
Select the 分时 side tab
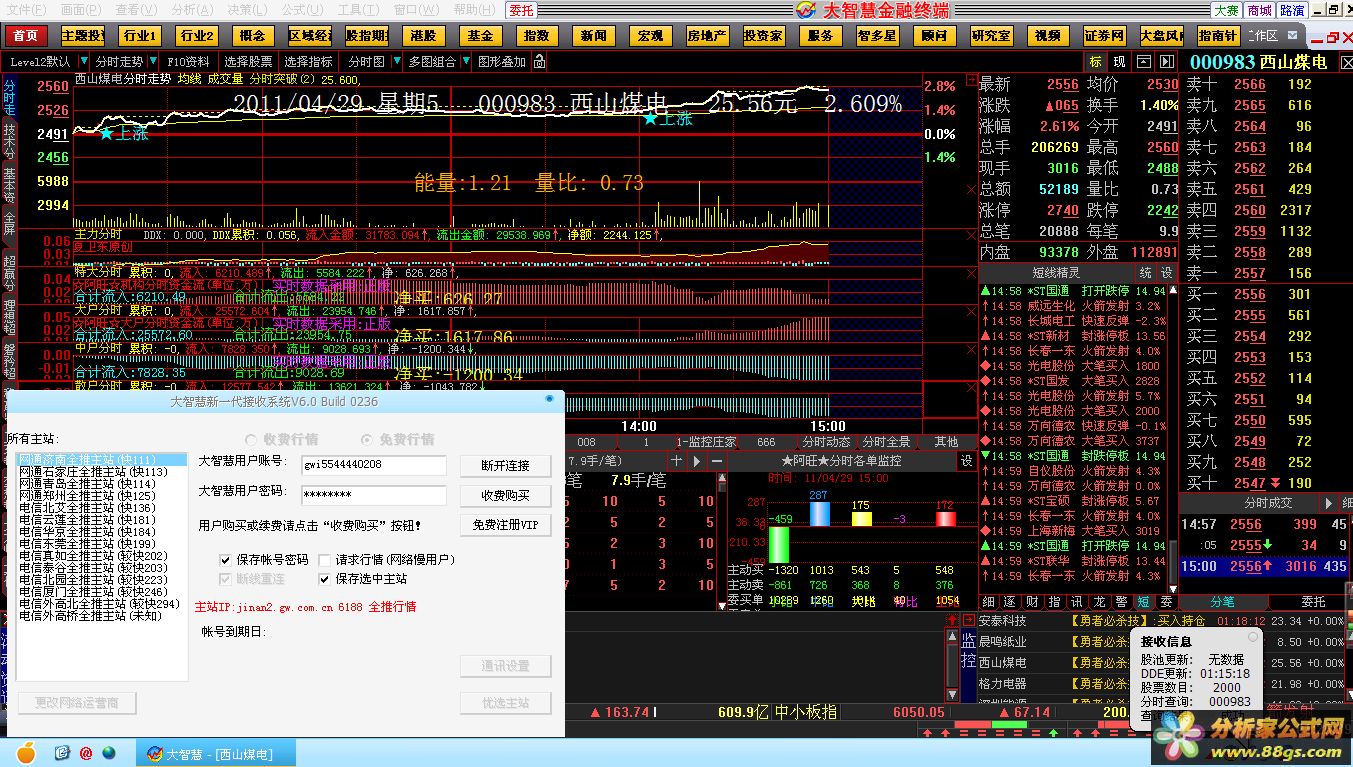coord(9,97)
